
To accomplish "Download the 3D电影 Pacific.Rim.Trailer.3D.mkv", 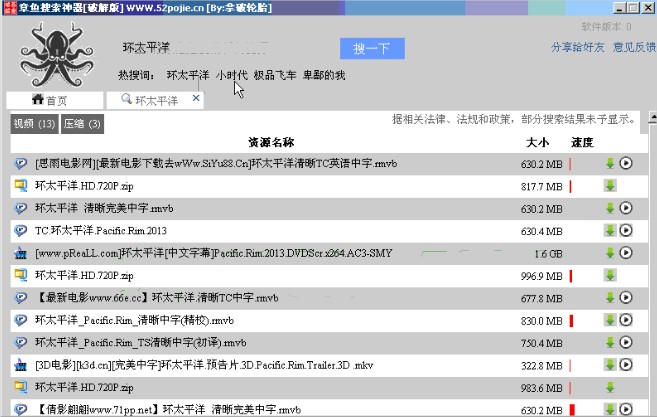I will pyautogui.click(x=610, y=365).
